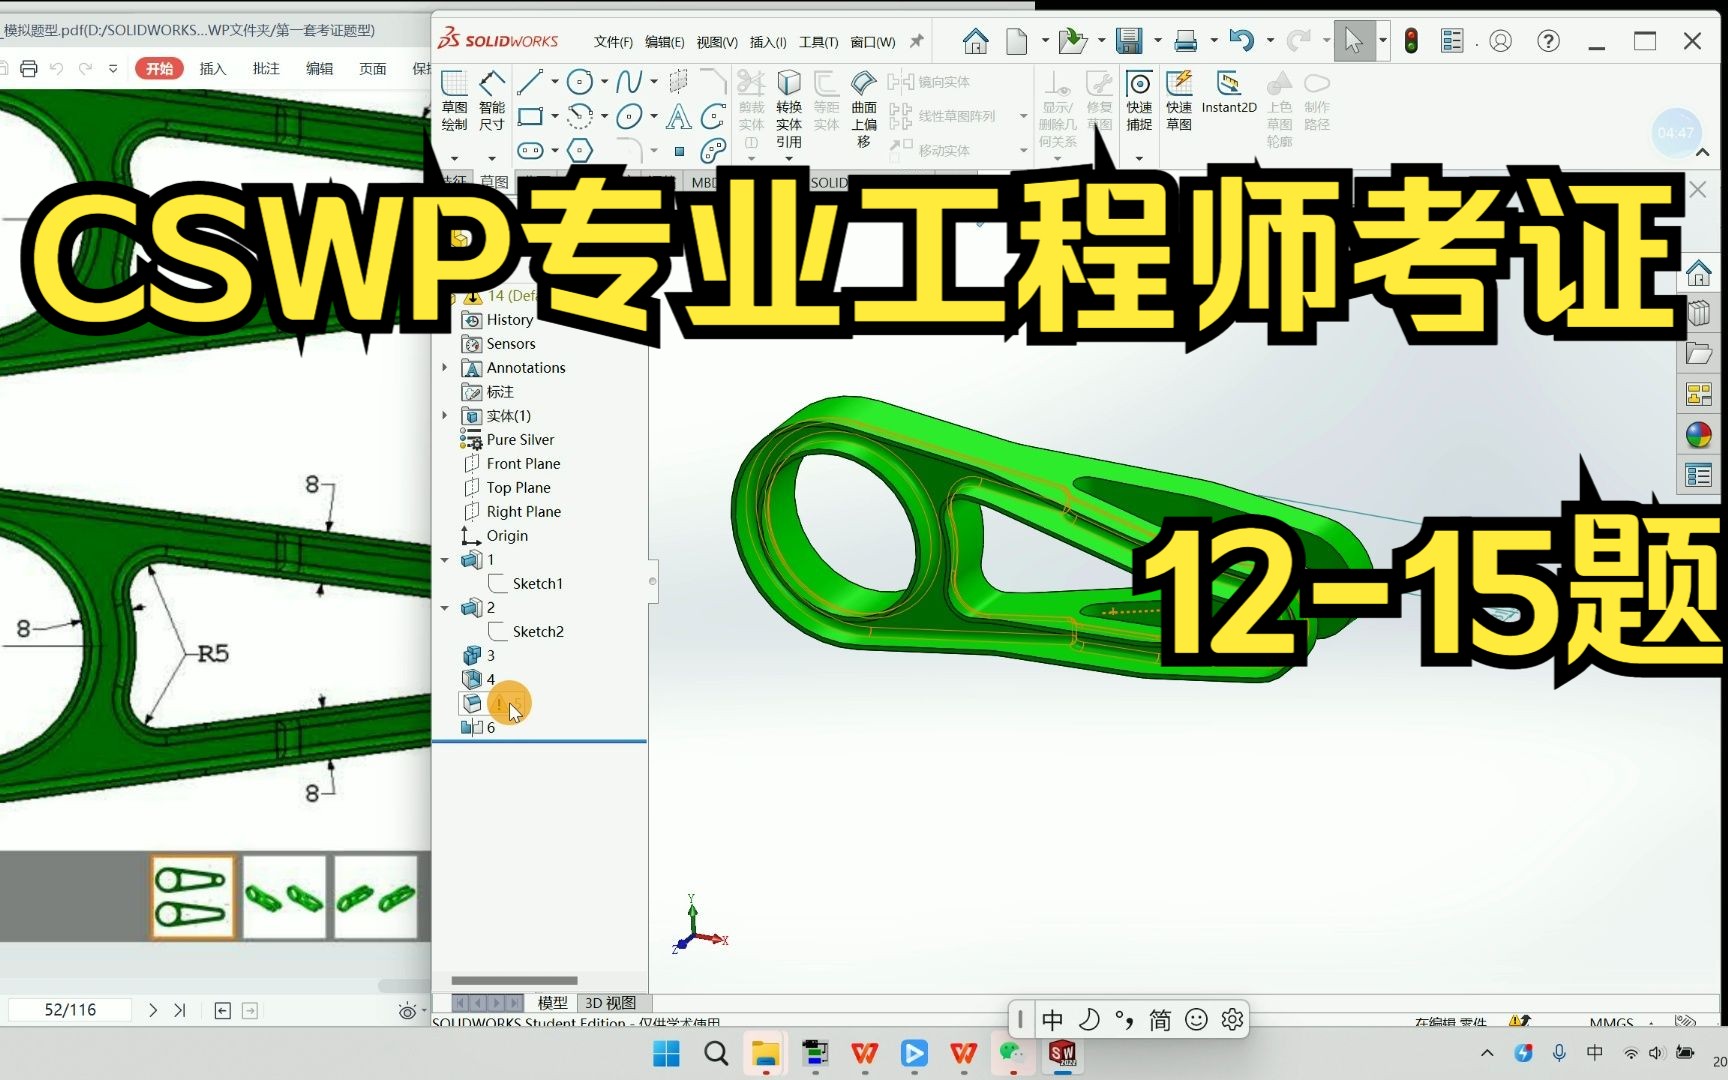Select first page thumbnail in PDF viewer
The image size is (1728, 1080).
(193, 896)
